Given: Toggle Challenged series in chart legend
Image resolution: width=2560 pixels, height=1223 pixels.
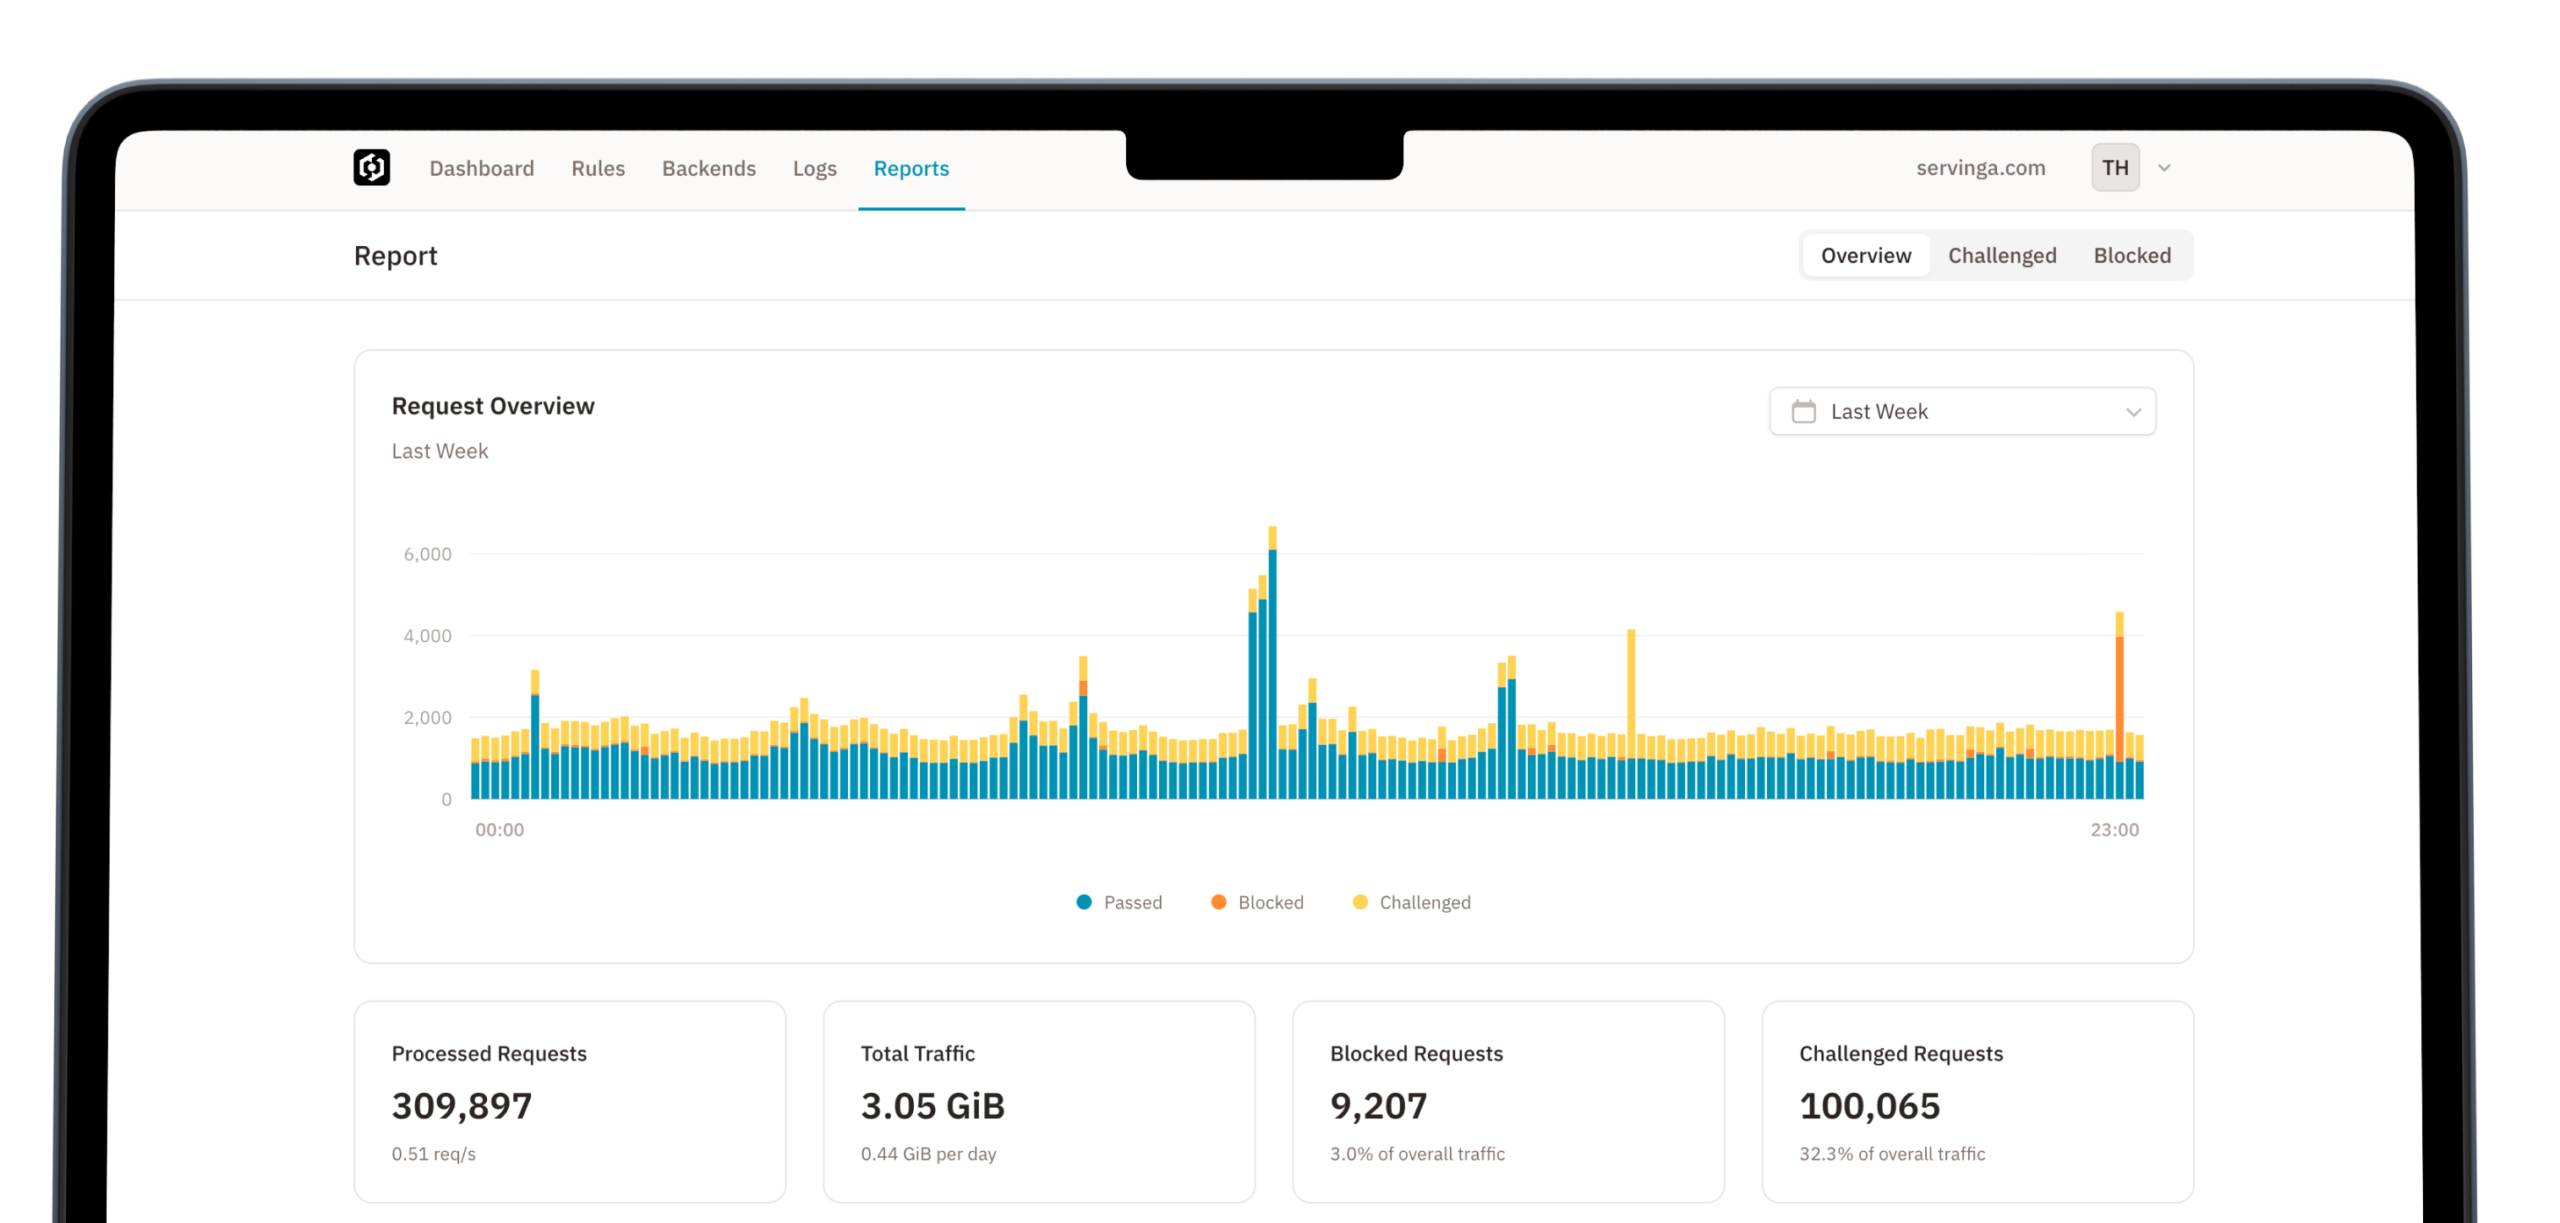Looking at the screenshot, I should [x=1424, y=902].
